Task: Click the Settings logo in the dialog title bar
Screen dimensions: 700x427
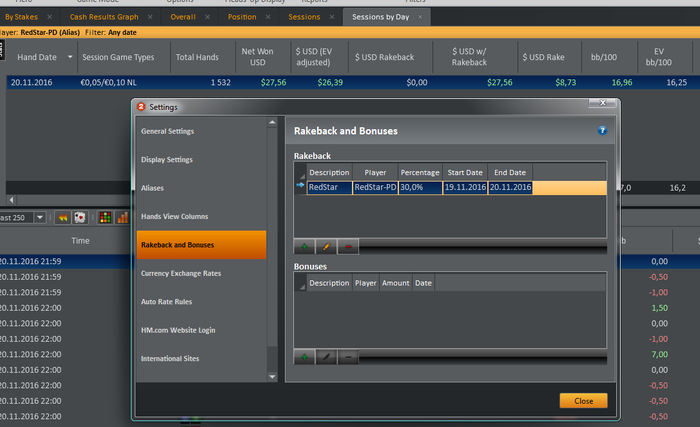Action: [x=142, y=107]
